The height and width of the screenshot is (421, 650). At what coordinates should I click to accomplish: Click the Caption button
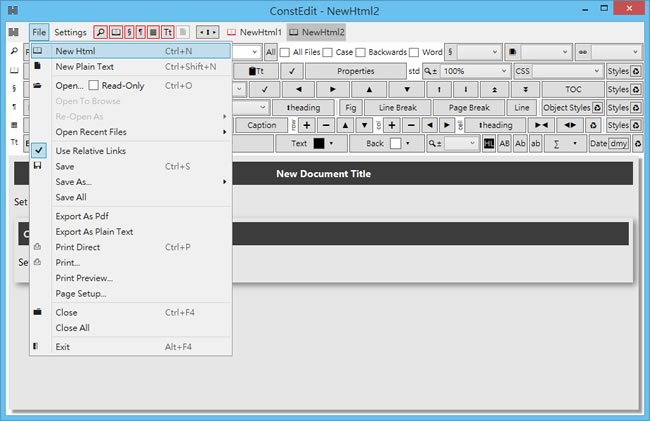pyautogui.click(x=261, y=125)
